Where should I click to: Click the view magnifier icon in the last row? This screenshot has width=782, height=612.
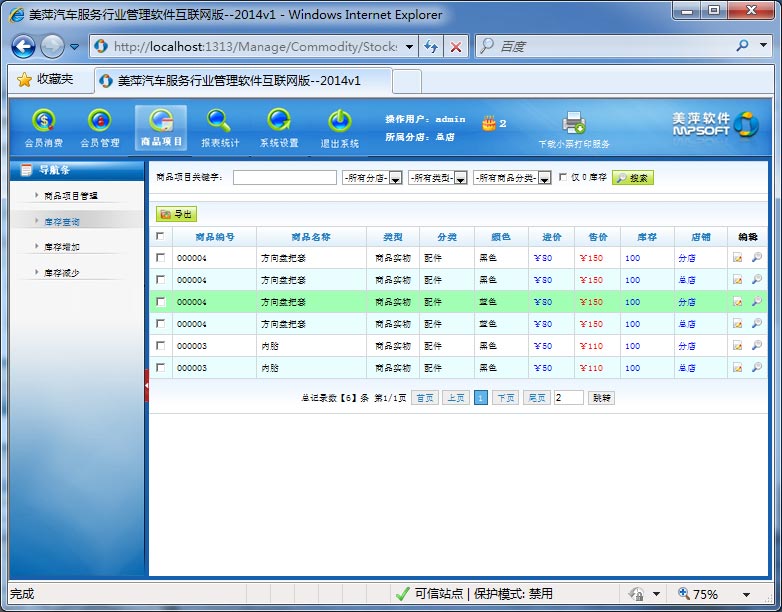756,368
